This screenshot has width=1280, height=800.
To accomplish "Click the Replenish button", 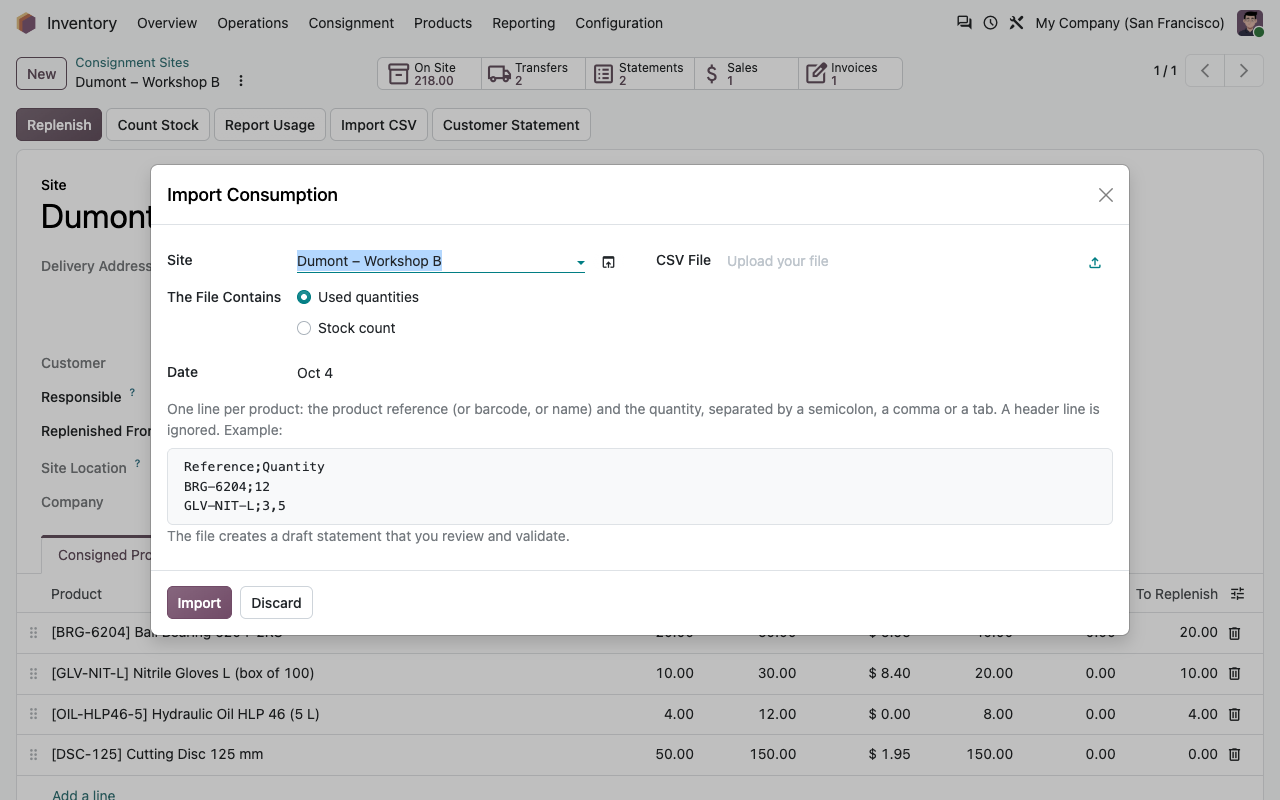I will [59, 125].
